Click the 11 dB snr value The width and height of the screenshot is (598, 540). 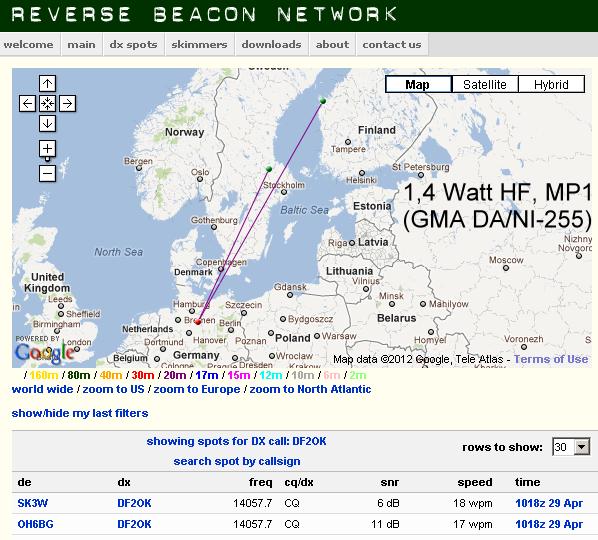point(385,524)
